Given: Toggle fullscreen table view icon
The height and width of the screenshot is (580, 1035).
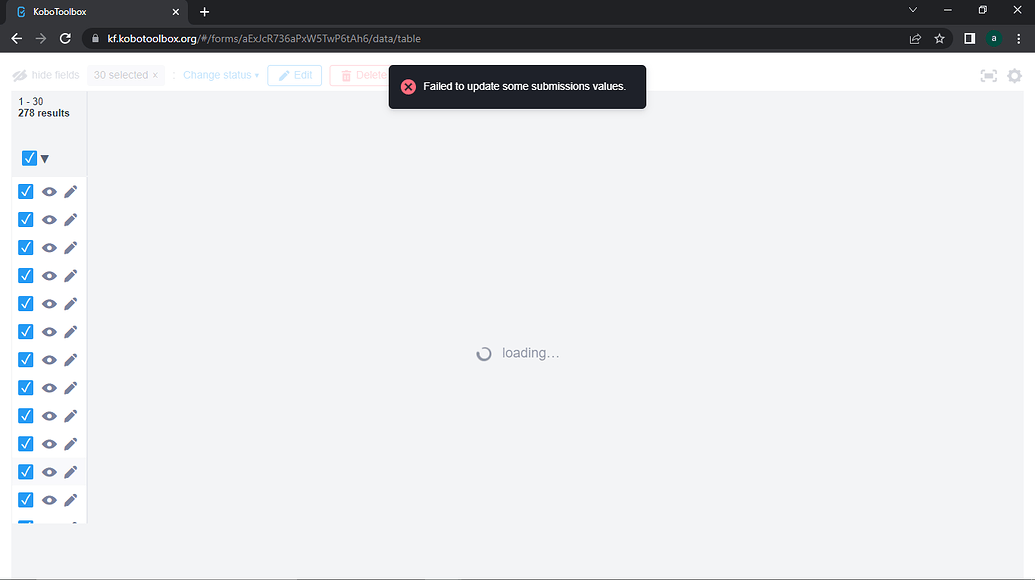Looking at the screenshot, I should (x=989, y=75).
